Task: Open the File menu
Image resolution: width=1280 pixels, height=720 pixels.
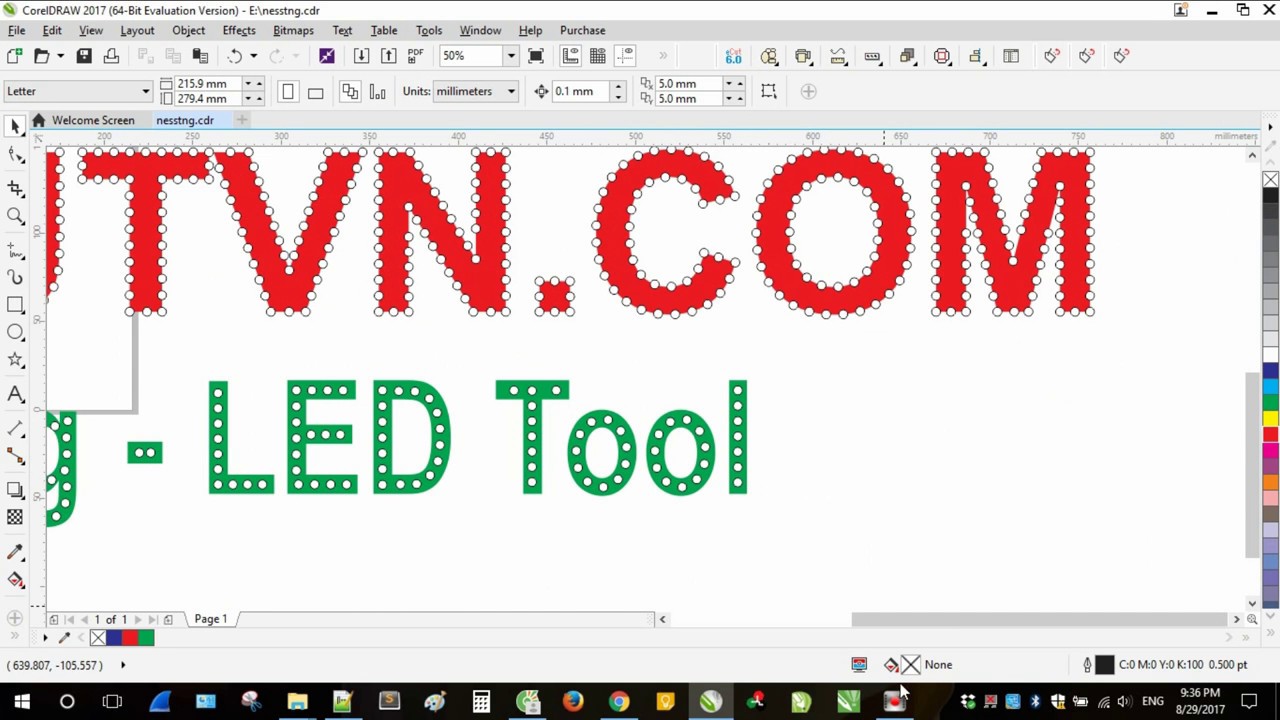Action: coord(17,30)
